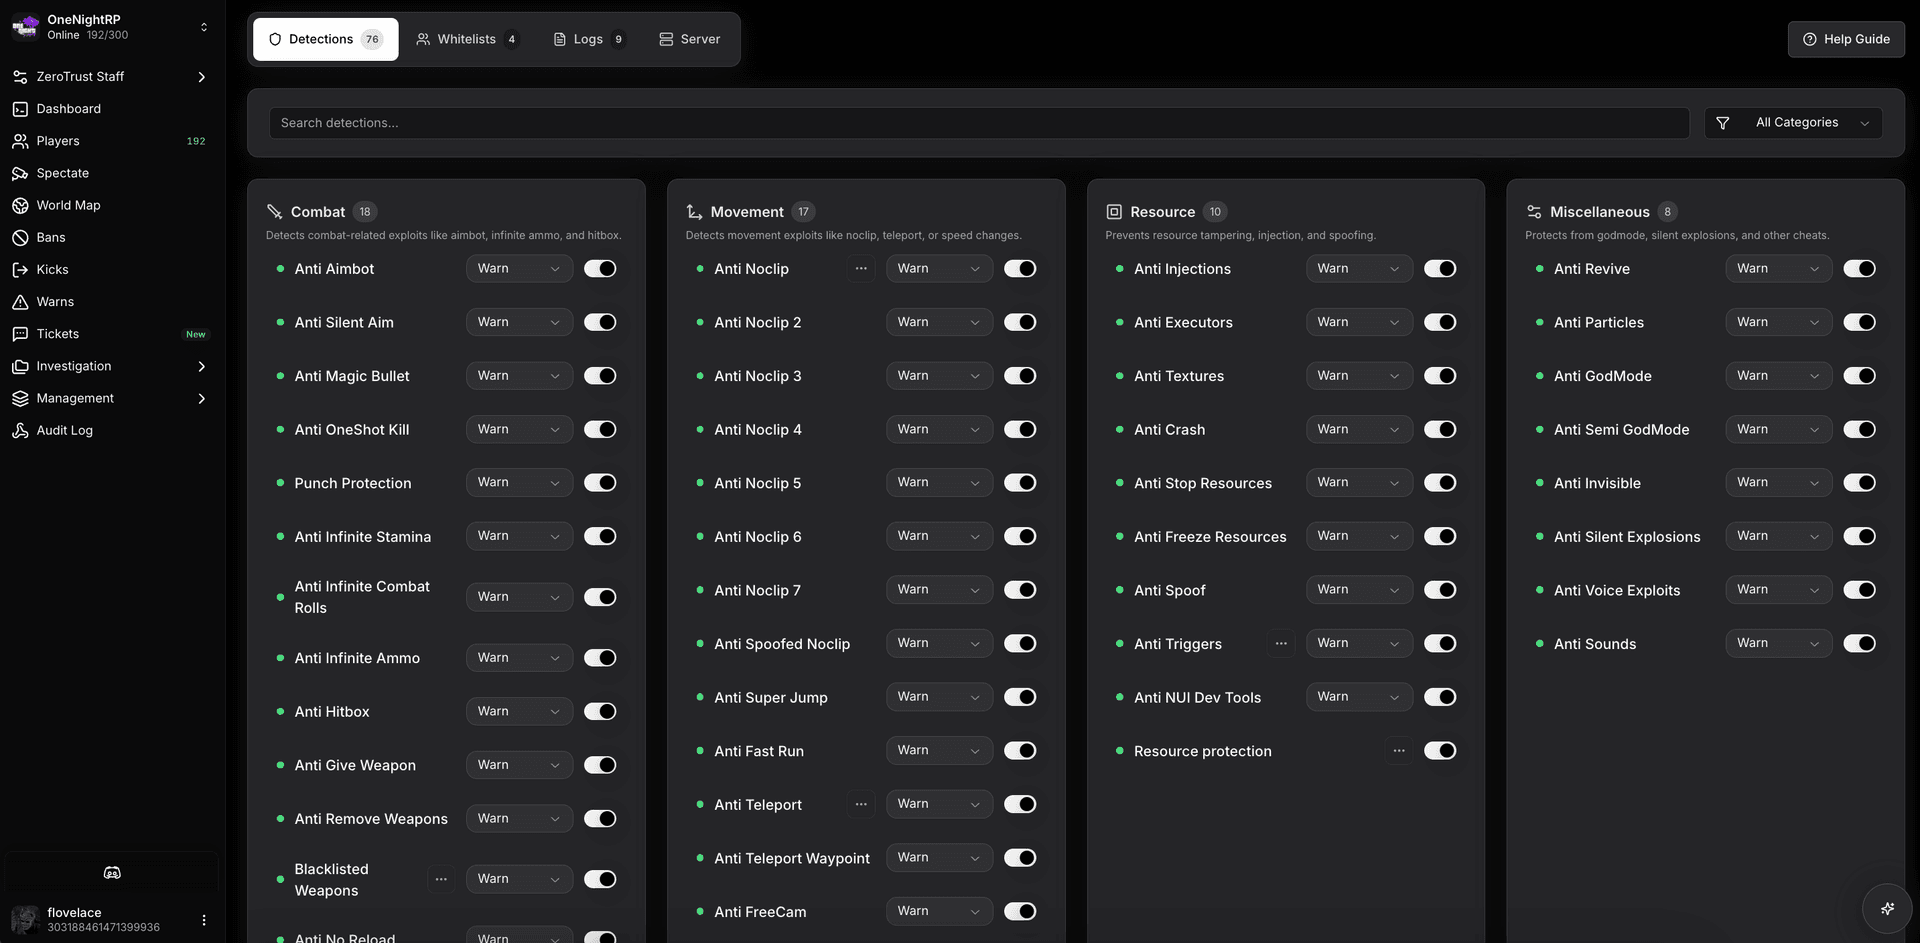Open action dropdown for Anti FreeCam
1920x943 pixels.
(939, 911)
